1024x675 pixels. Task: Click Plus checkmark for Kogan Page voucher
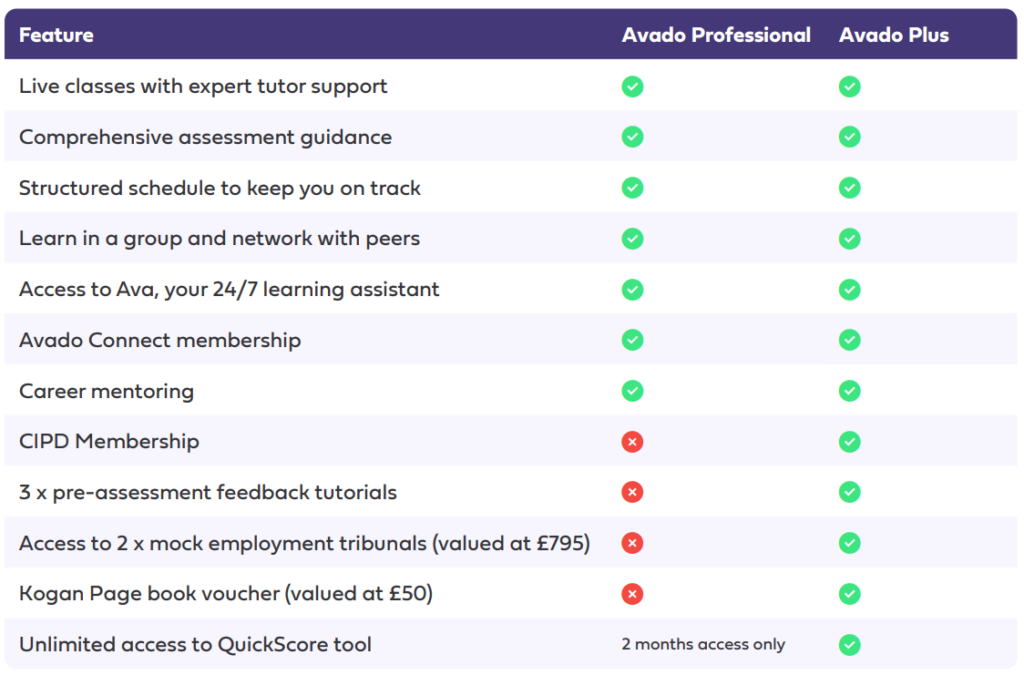[849, 594]
